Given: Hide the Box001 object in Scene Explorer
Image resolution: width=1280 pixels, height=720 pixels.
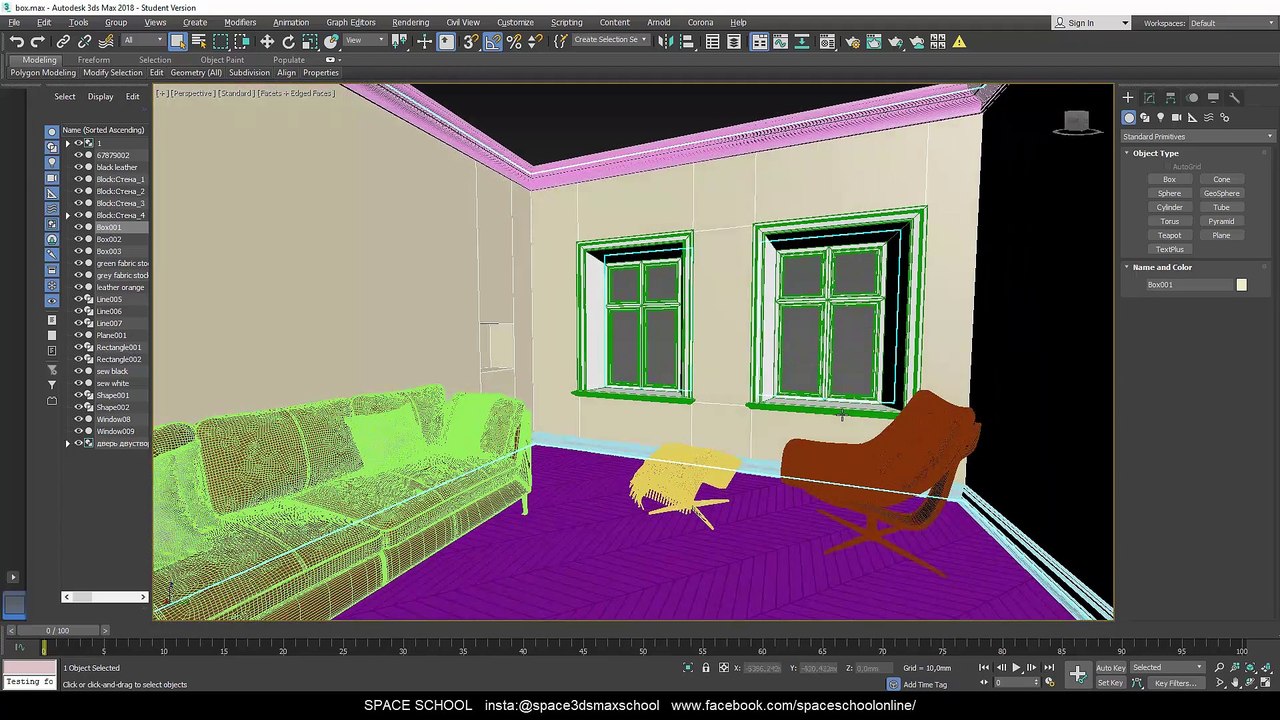Looking at the screenshot, I should (x=78, y=227).
